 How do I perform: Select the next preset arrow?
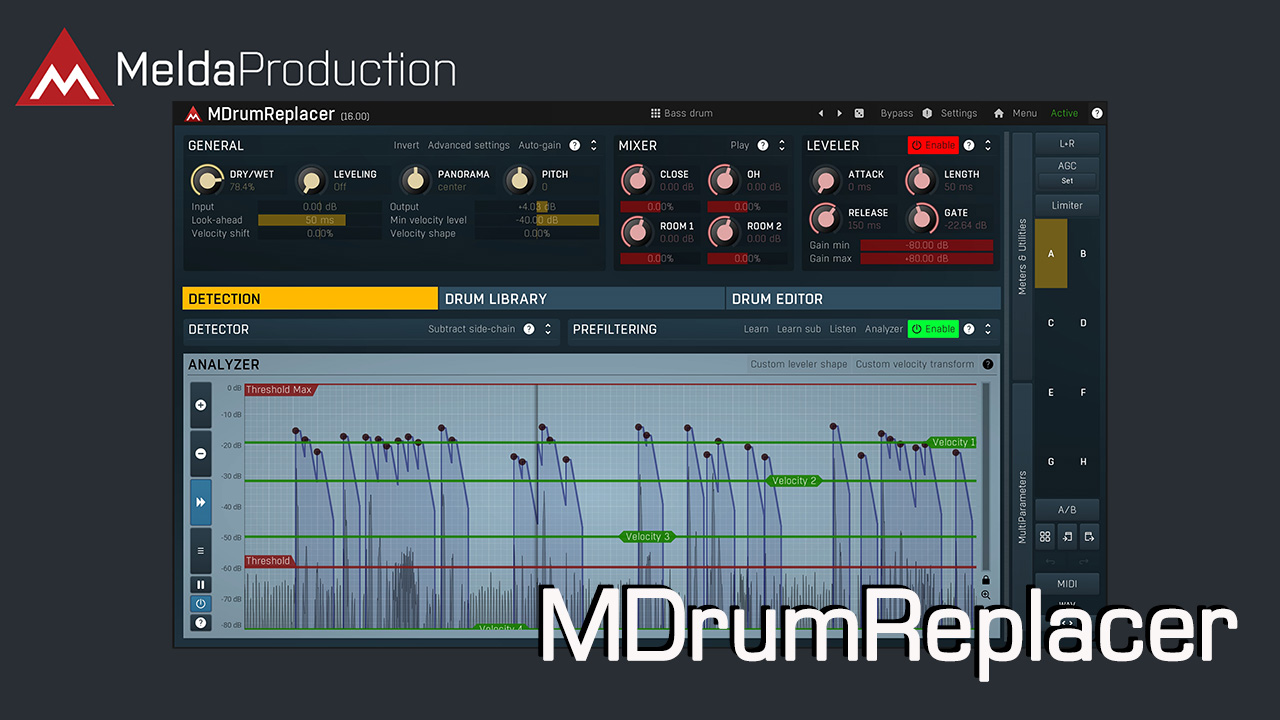pyautogui.click(x=839, y=113)
